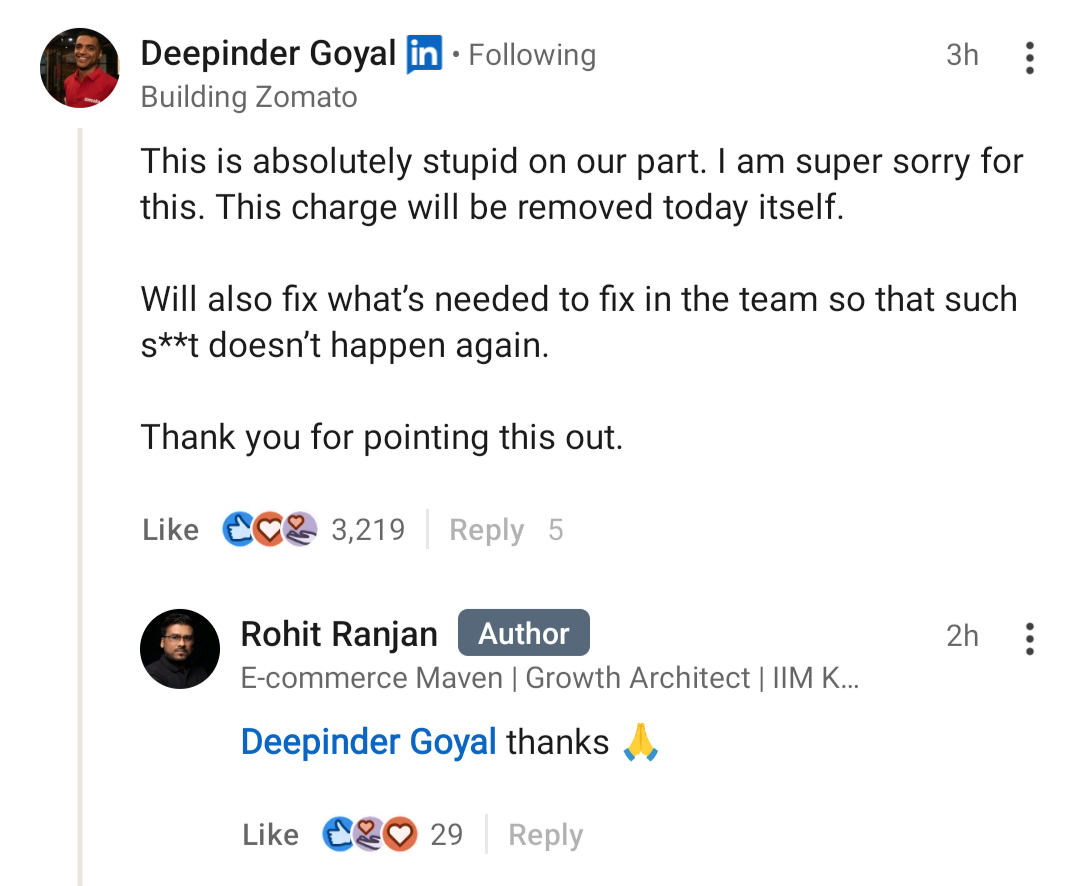The height and width of the screenshot is (886, 1080).
Task: Open the three-dot menu on Rohit's reply
Action: [1029, 638]
